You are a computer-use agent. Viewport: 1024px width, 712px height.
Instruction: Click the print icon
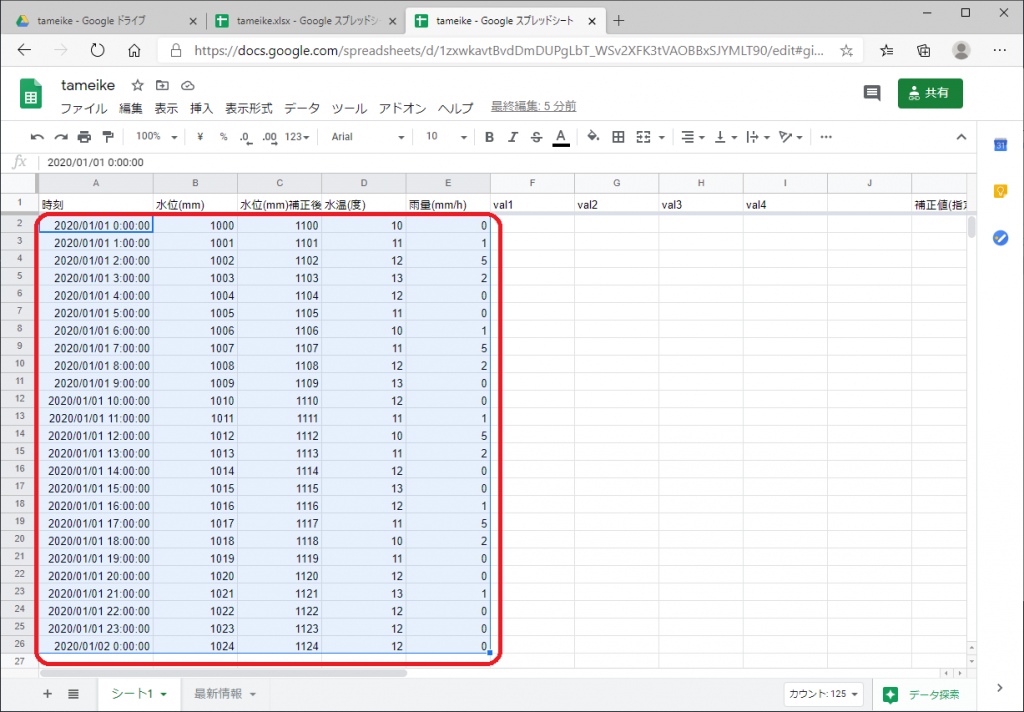(84, 137)
